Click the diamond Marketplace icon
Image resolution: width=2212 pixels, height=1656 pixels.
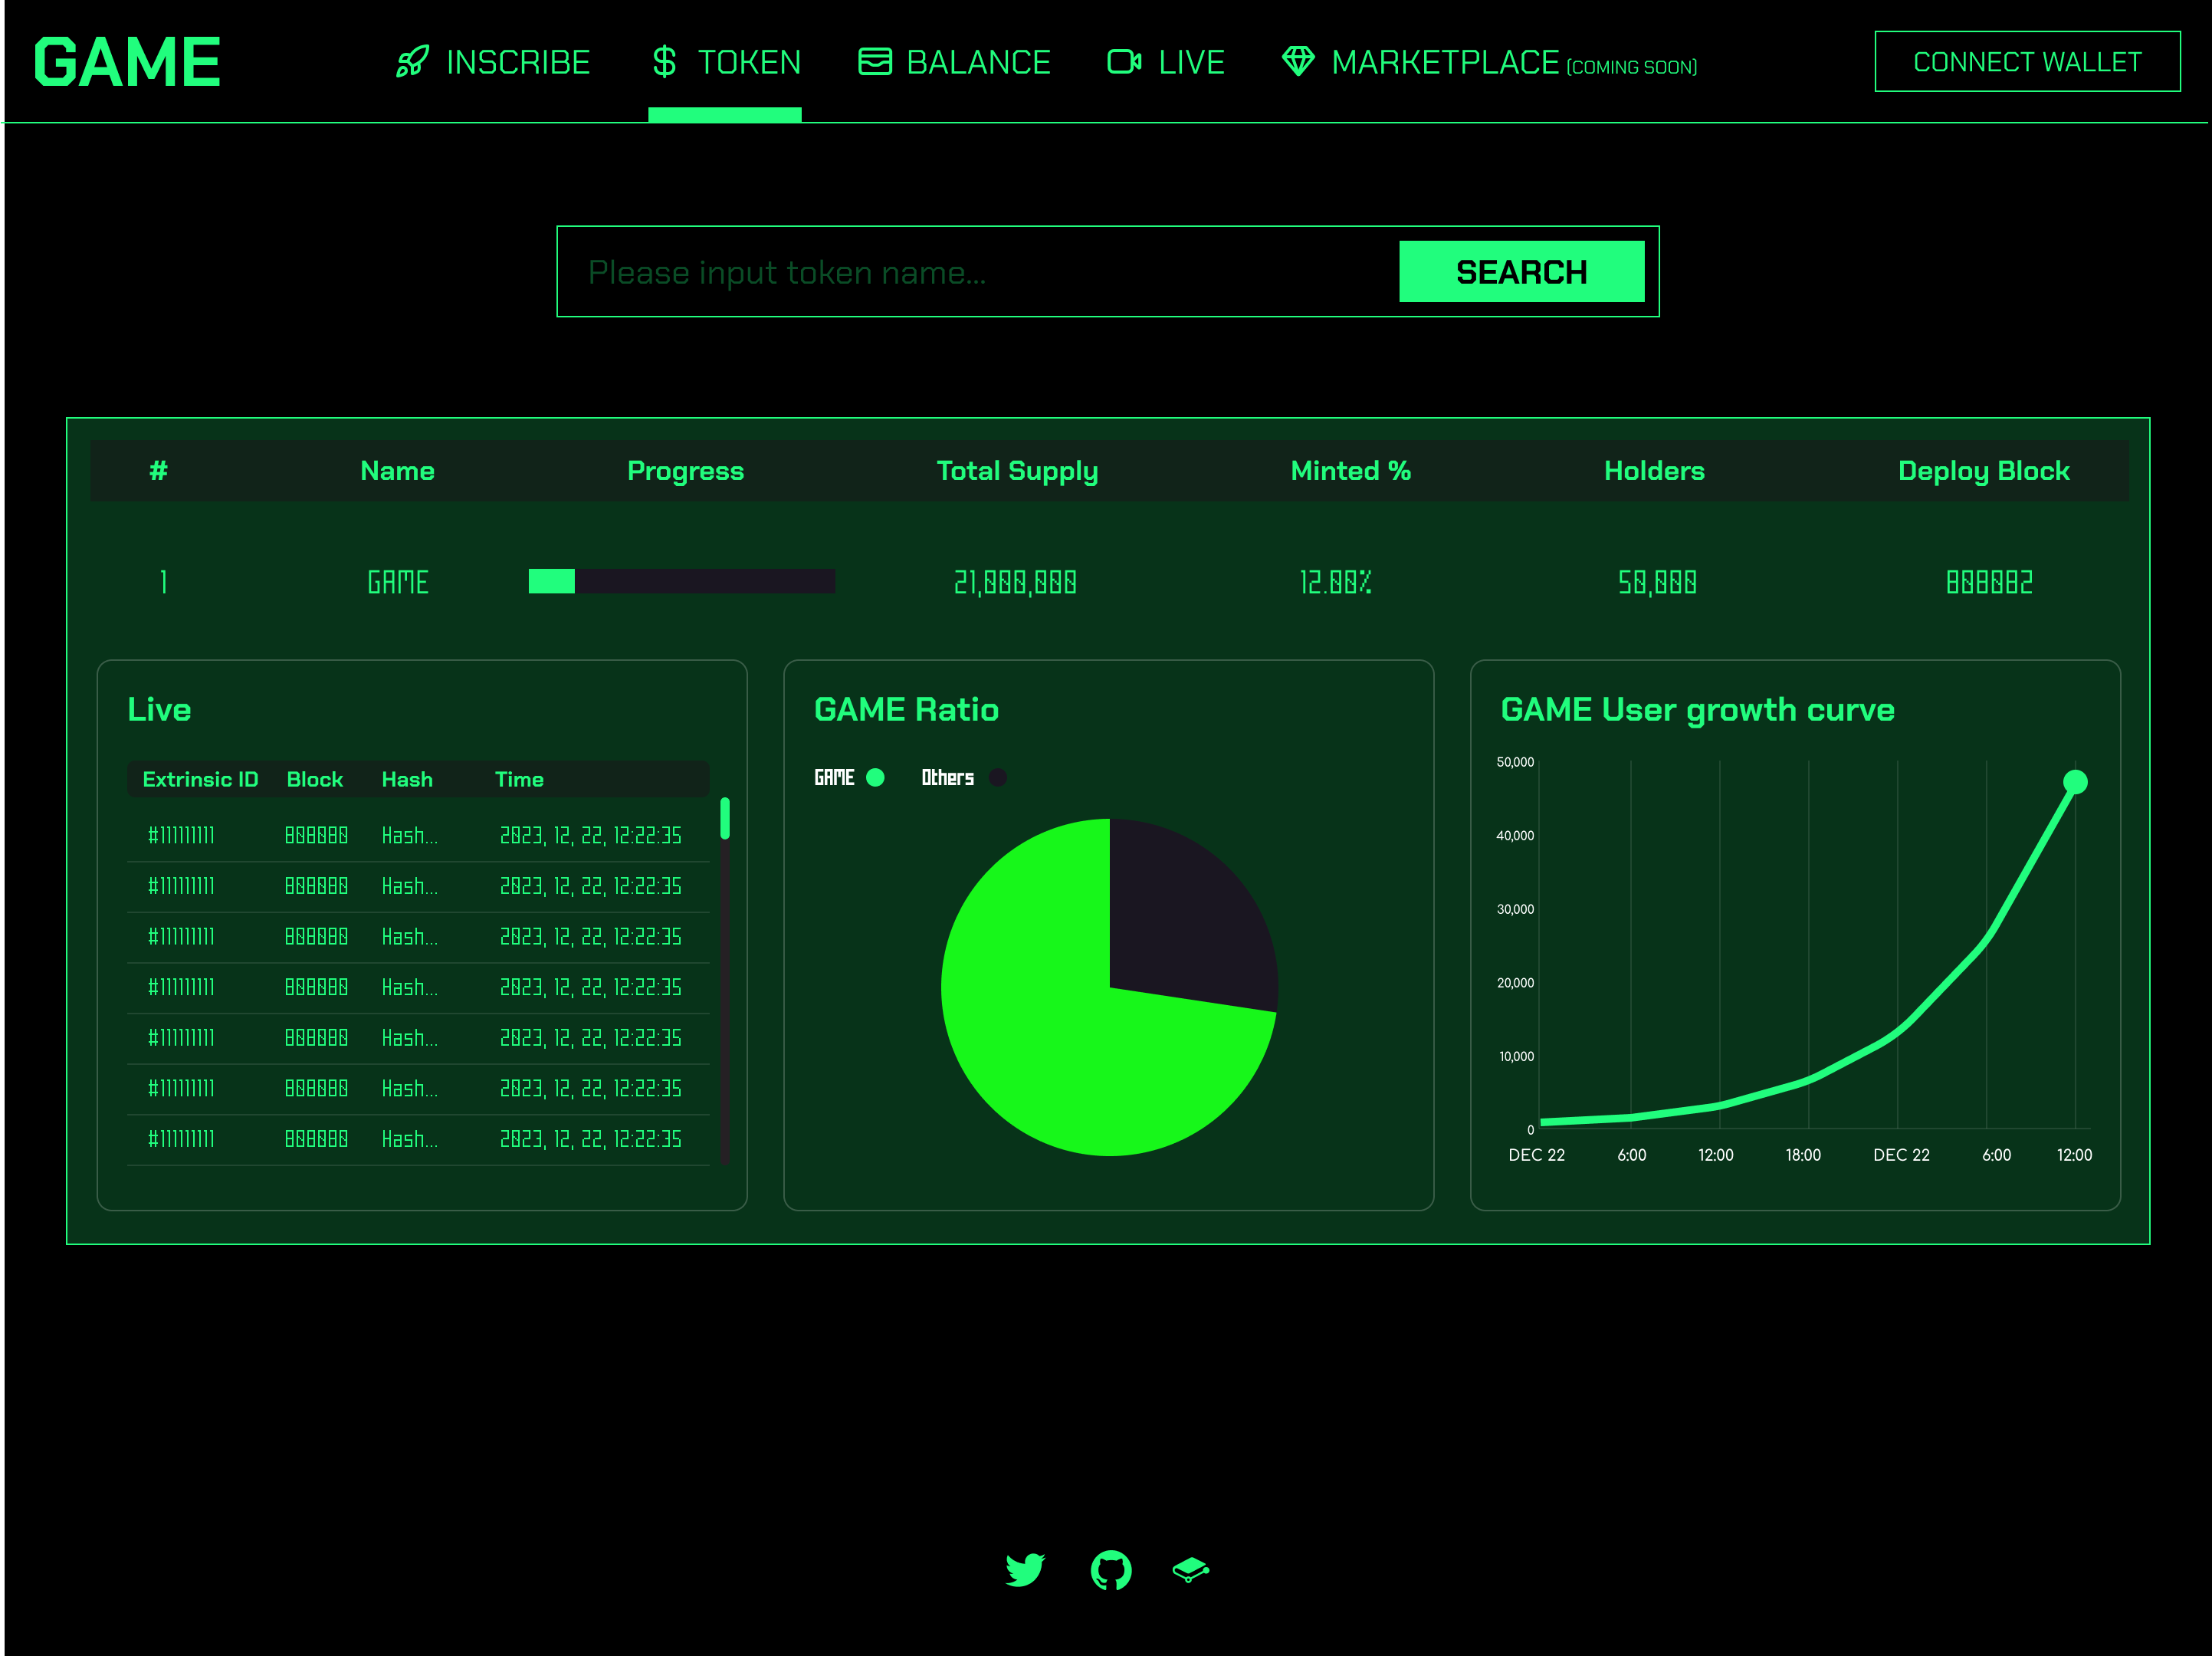tap(1298, 62)
